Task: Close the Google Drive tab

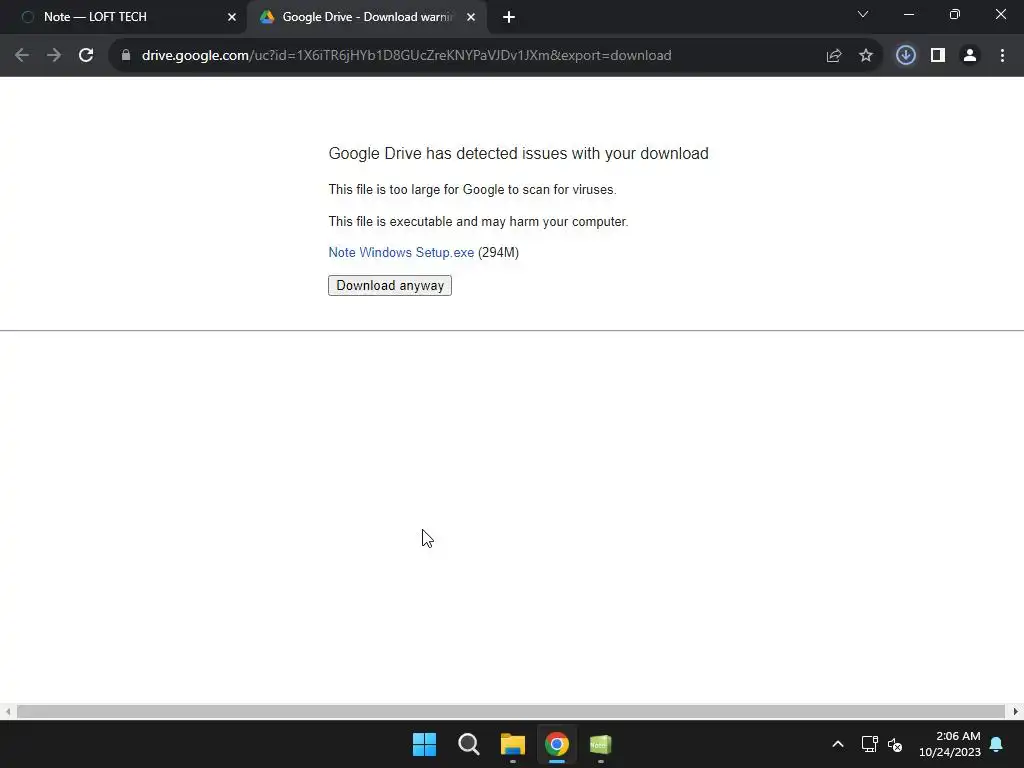Action: [x=471, y=17]
